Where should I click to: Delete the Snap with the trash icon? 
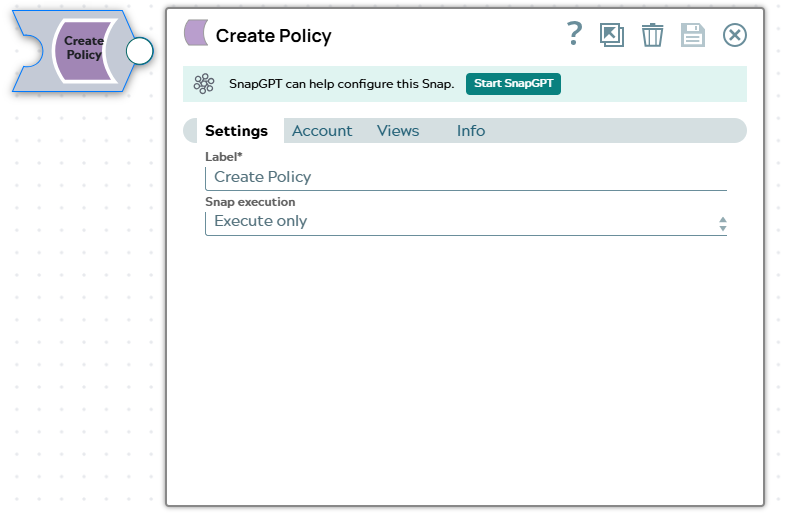click(652, 35)
